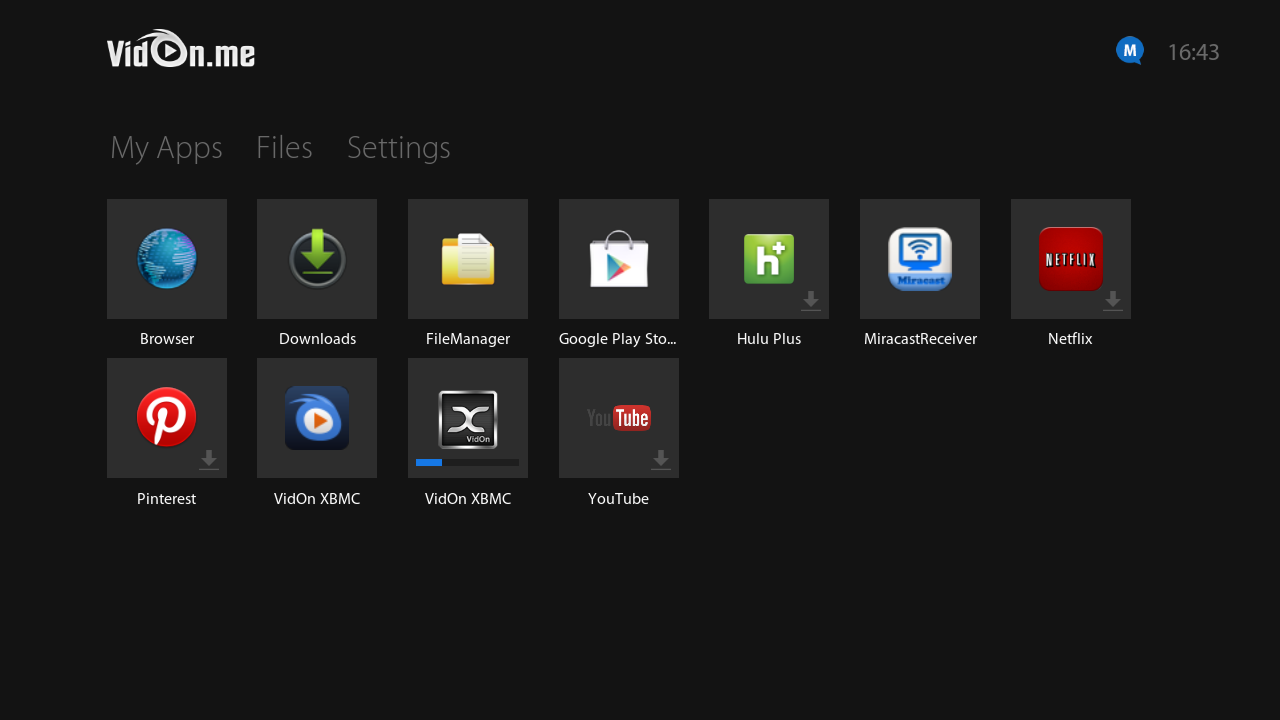Screen dimensions: 1280x720
Task: Open Google Play Store app
Action: tap(619, 259)
